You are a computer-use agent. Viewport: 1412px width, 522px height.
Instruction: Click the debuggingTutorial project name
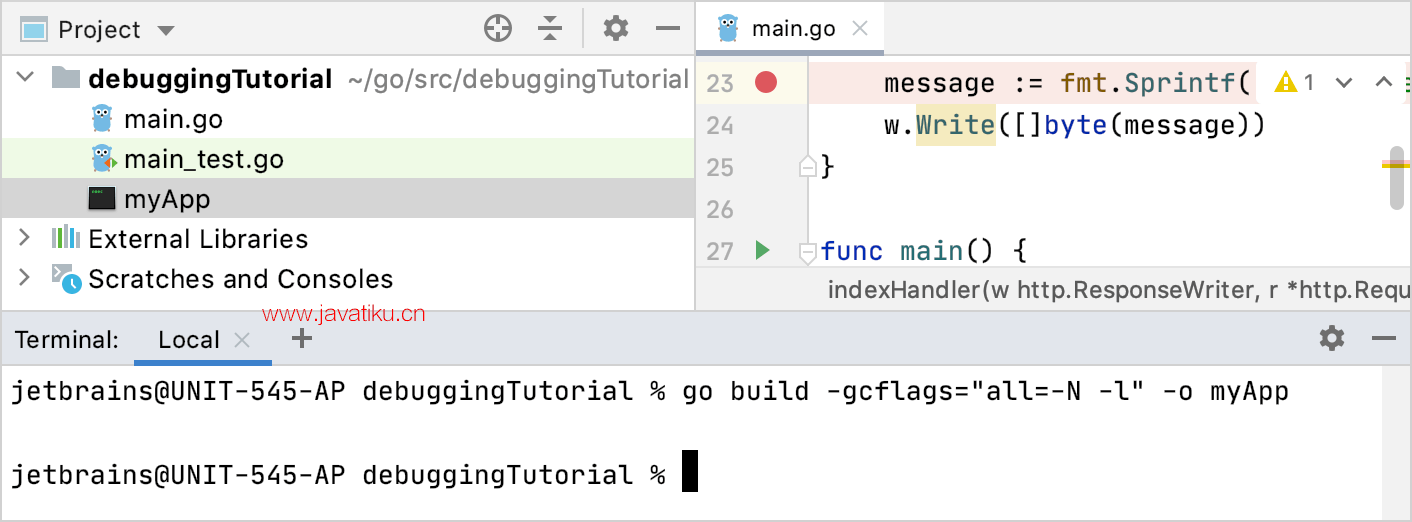click(210, 79)
